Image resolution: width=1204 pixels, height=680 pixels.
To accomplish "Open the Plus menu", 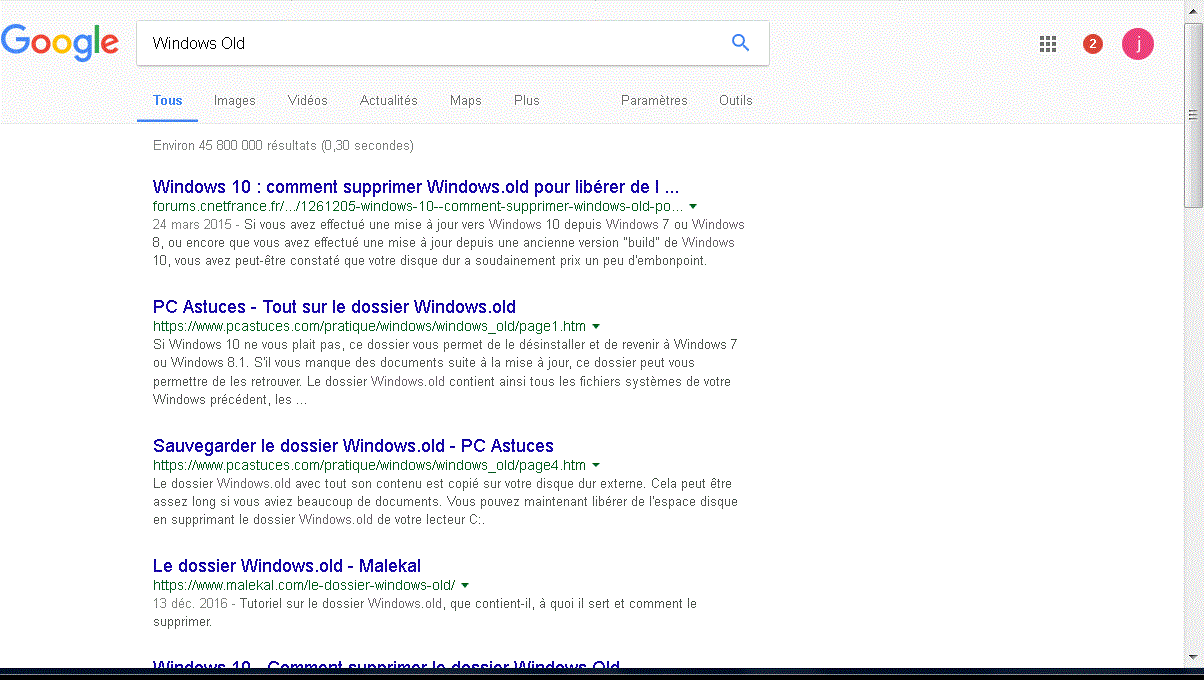I will pos(527,100).
